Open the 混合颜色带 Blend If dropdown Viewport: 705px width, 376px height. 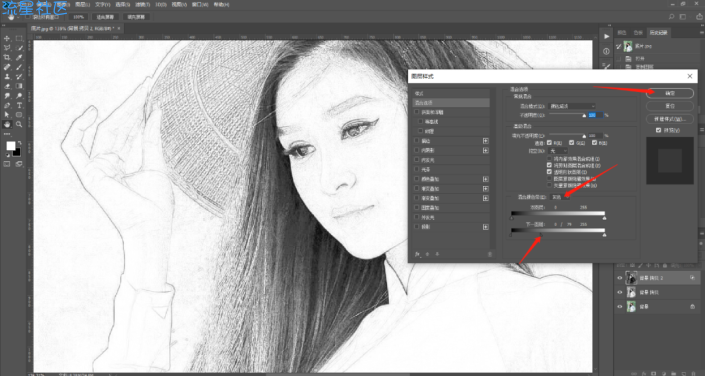pyautogui.click(x=561, y=197)
